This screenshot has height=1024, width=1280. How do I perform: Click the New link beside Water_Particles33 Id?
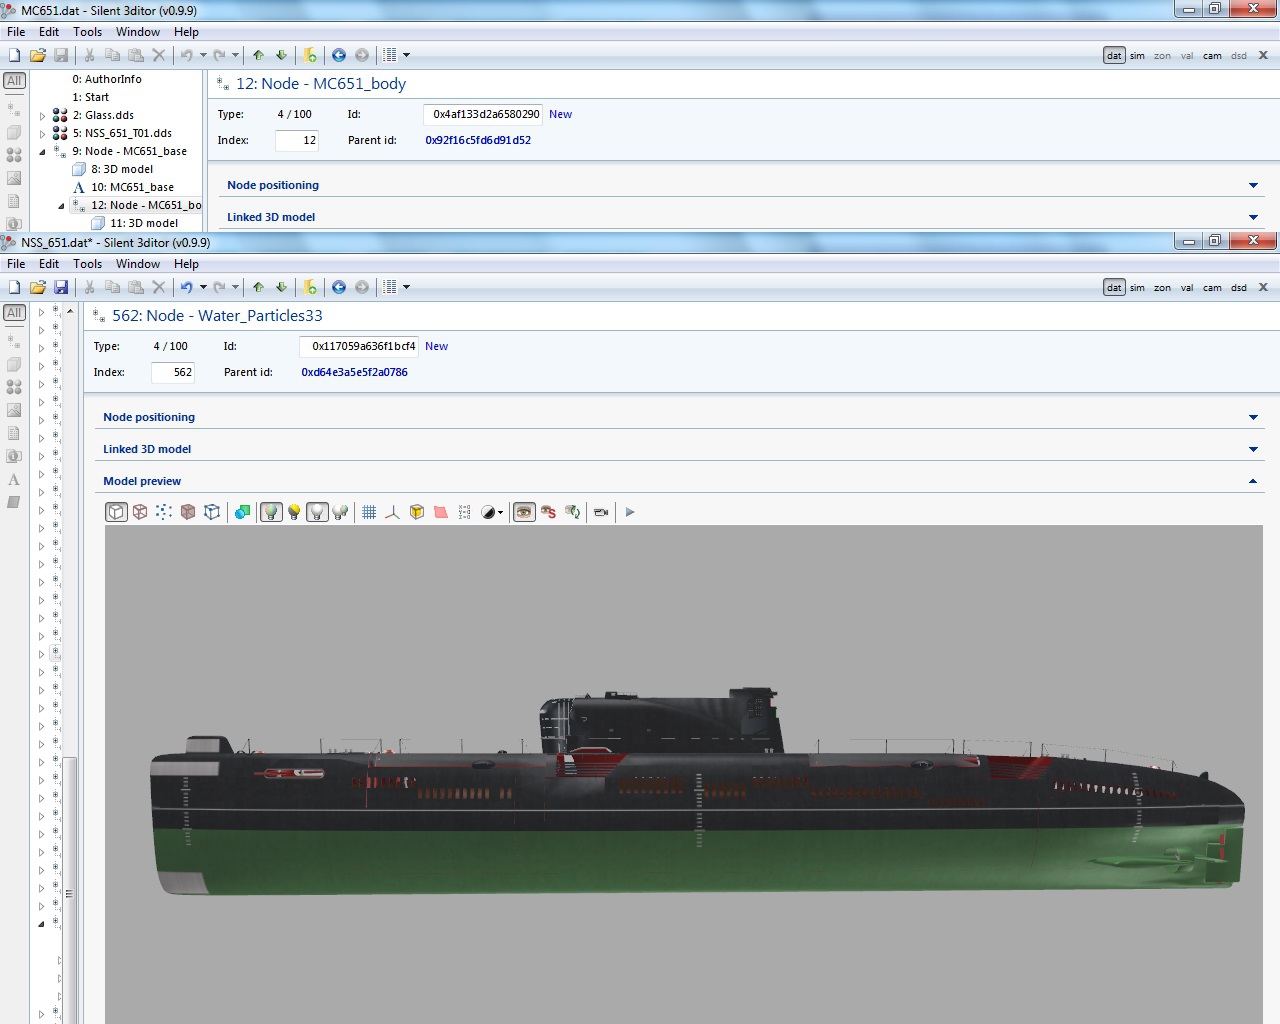436,346
